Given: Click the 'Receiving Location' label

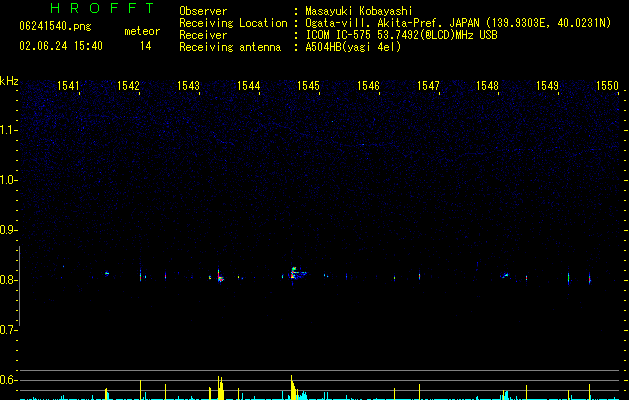Looking at the screenshot, I should (x=233, y=23).
